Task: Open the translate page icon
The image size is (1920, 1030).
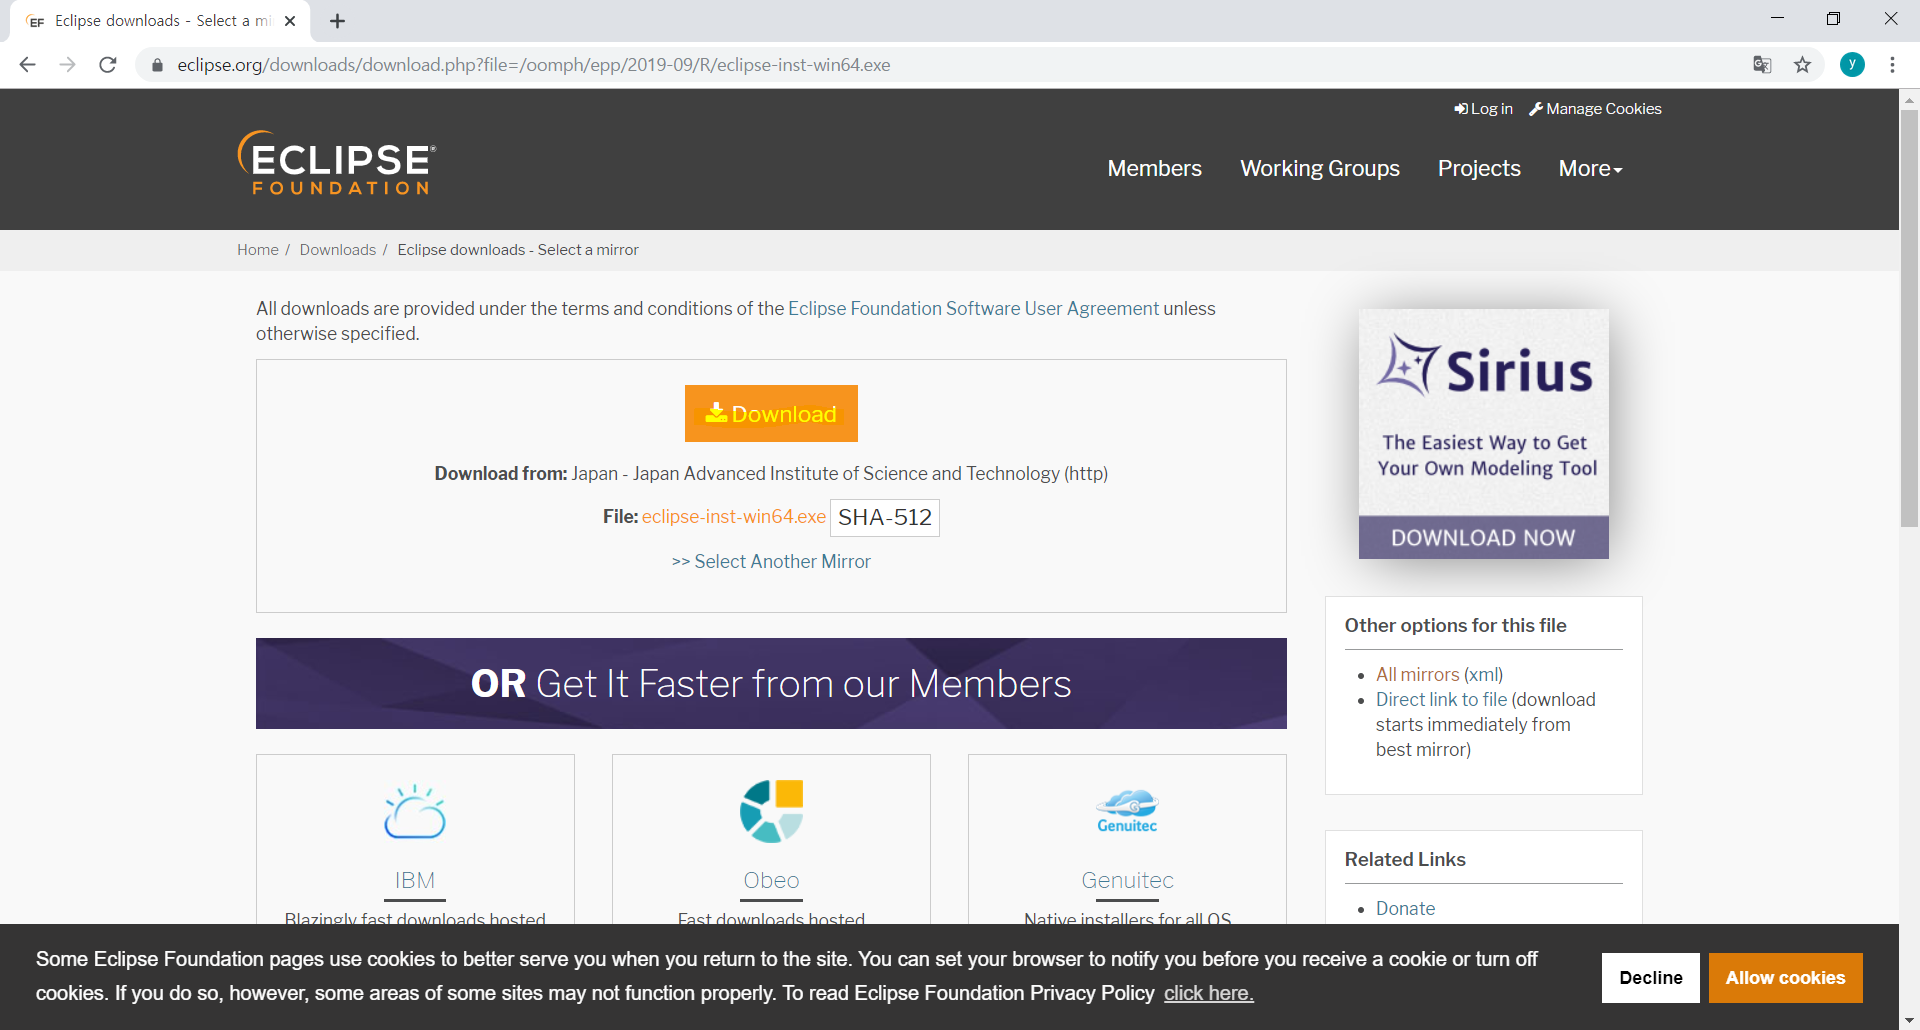Action: point(1762,65)
